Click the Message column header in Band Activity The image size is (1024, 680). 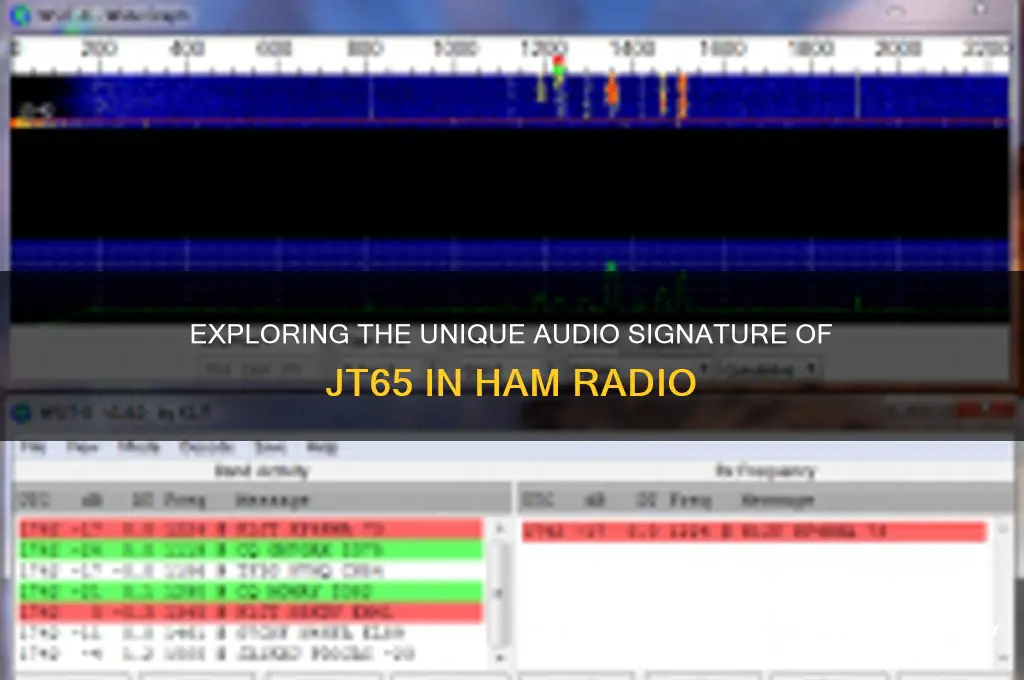coord(272,501)
